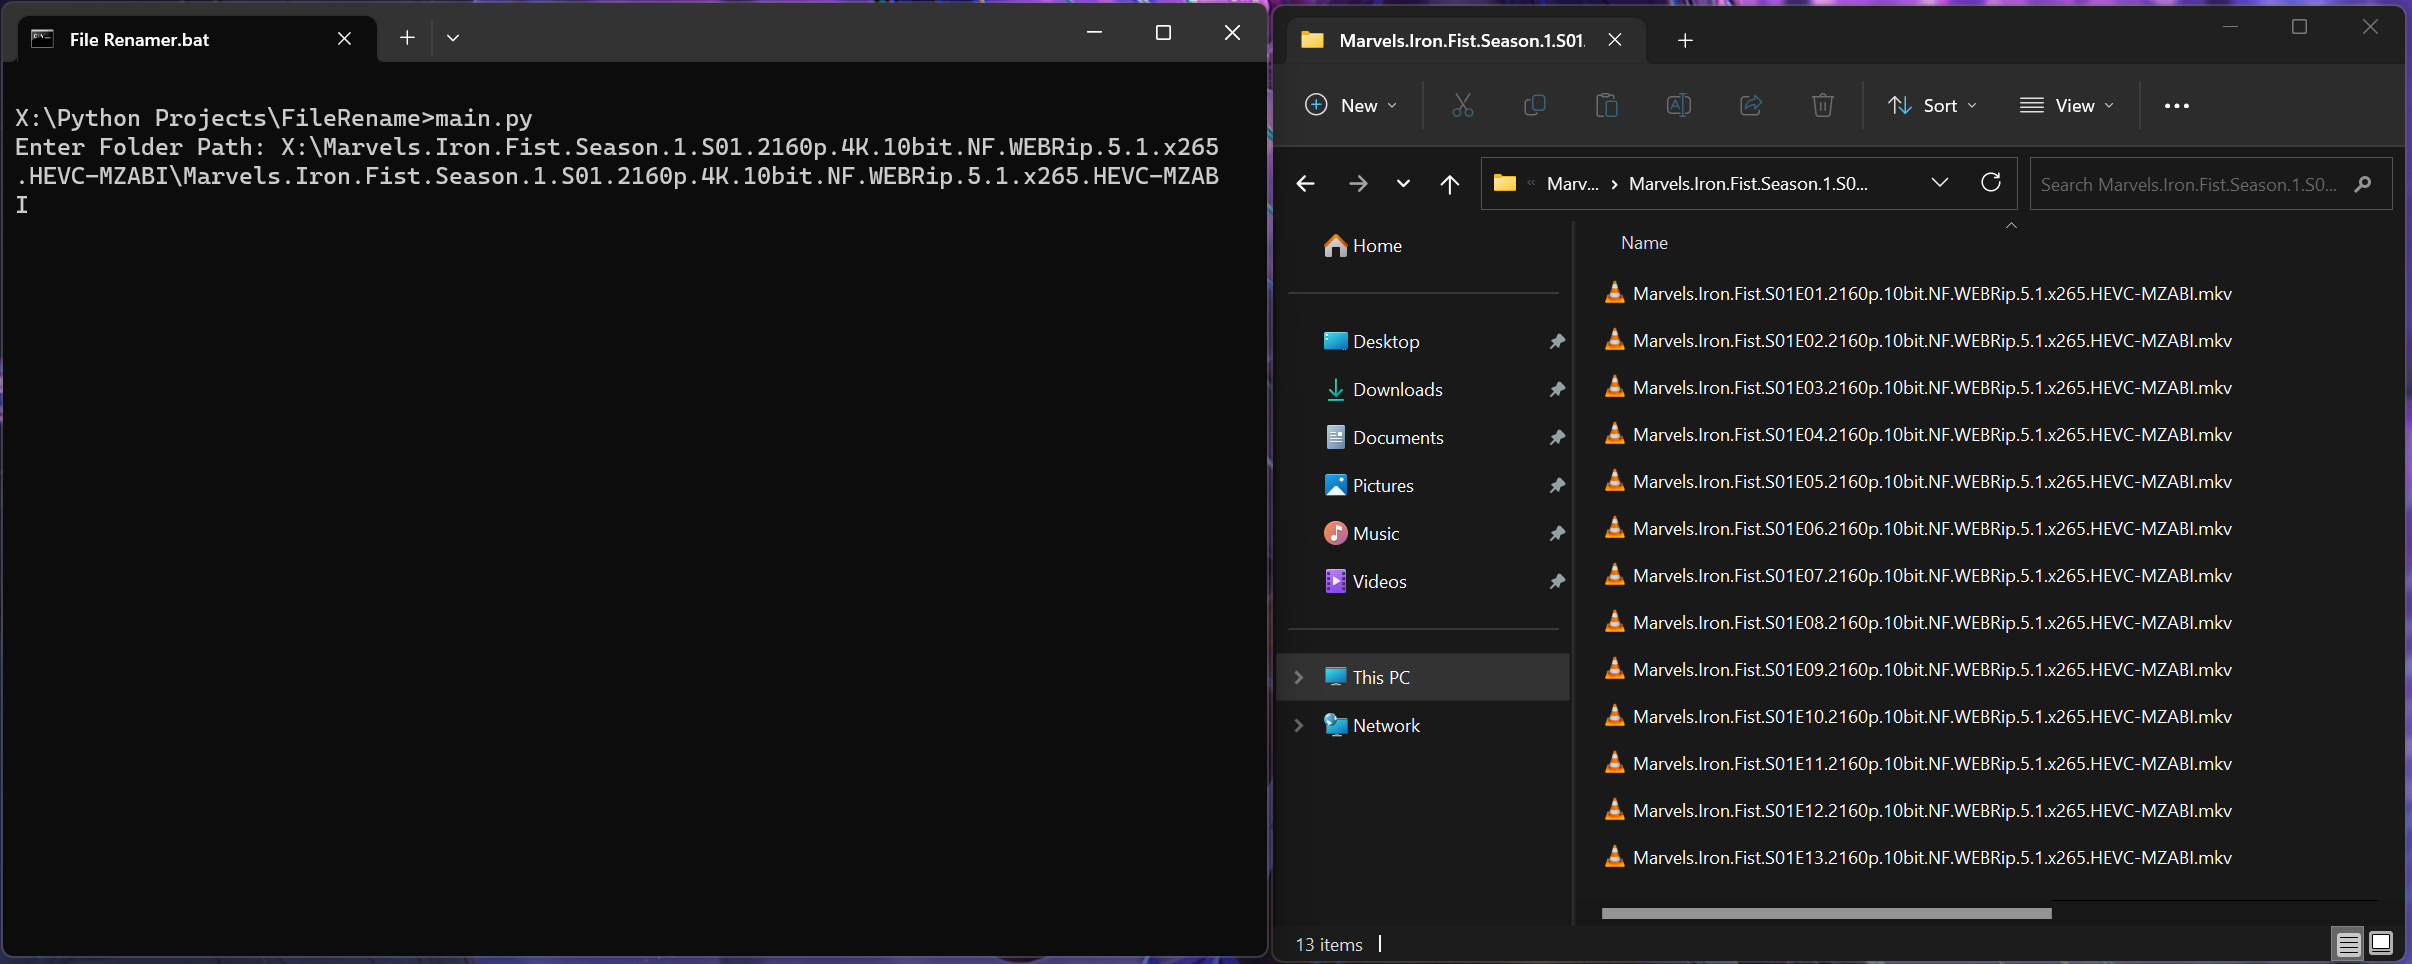Screen dimensions: 2412x964
Task: Cut the selected file using Cut icon
Action: pyautogui.click(x=1462, y=105)
